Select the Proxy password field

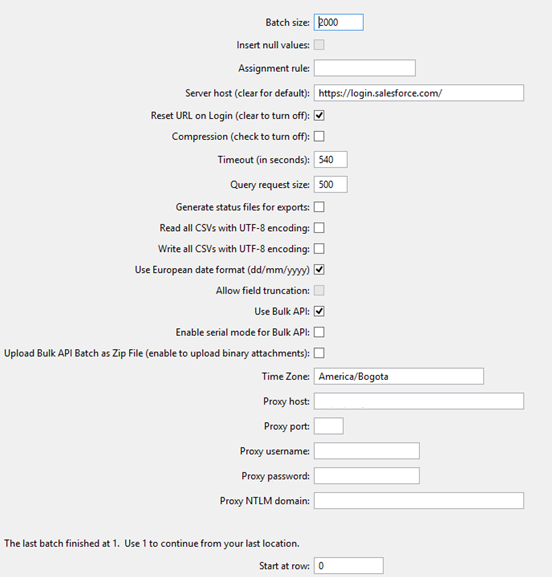pyautogui.click(x=367, y=476)
